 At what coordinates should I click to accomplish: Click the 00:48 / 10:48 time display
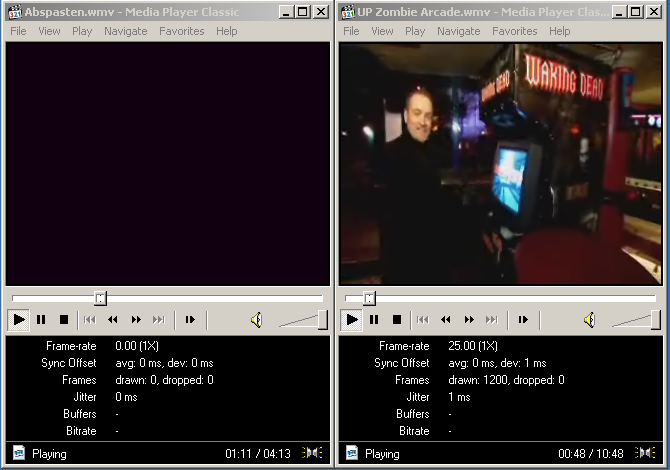click(x=591, y=453)
